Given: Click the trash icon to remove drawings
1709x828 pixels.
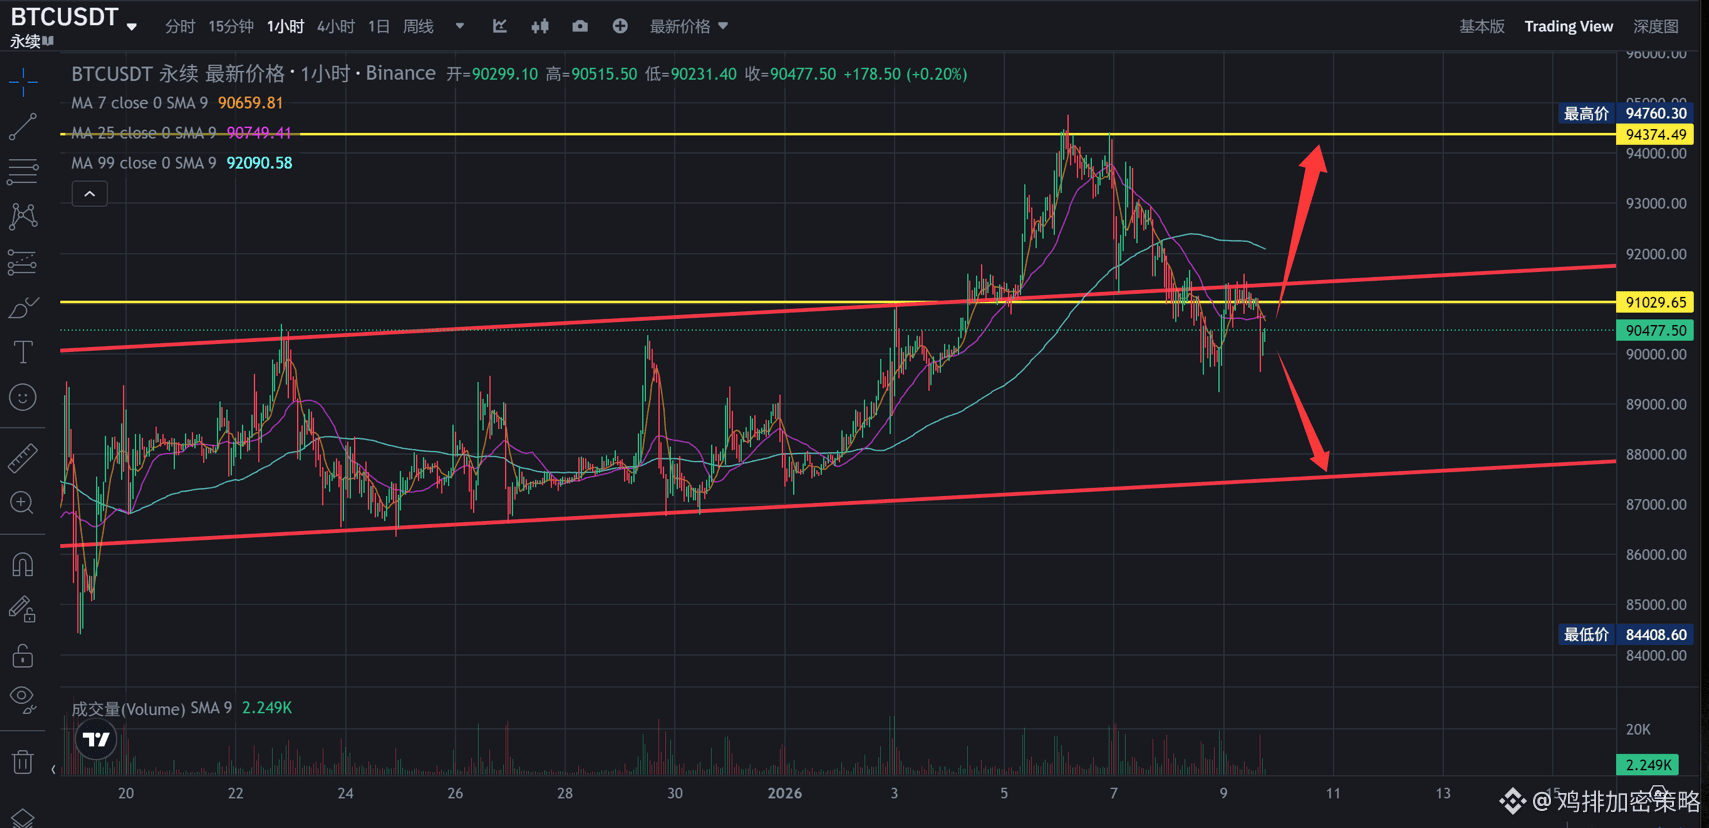Looking at the screenshot, I should coord(23,763).
